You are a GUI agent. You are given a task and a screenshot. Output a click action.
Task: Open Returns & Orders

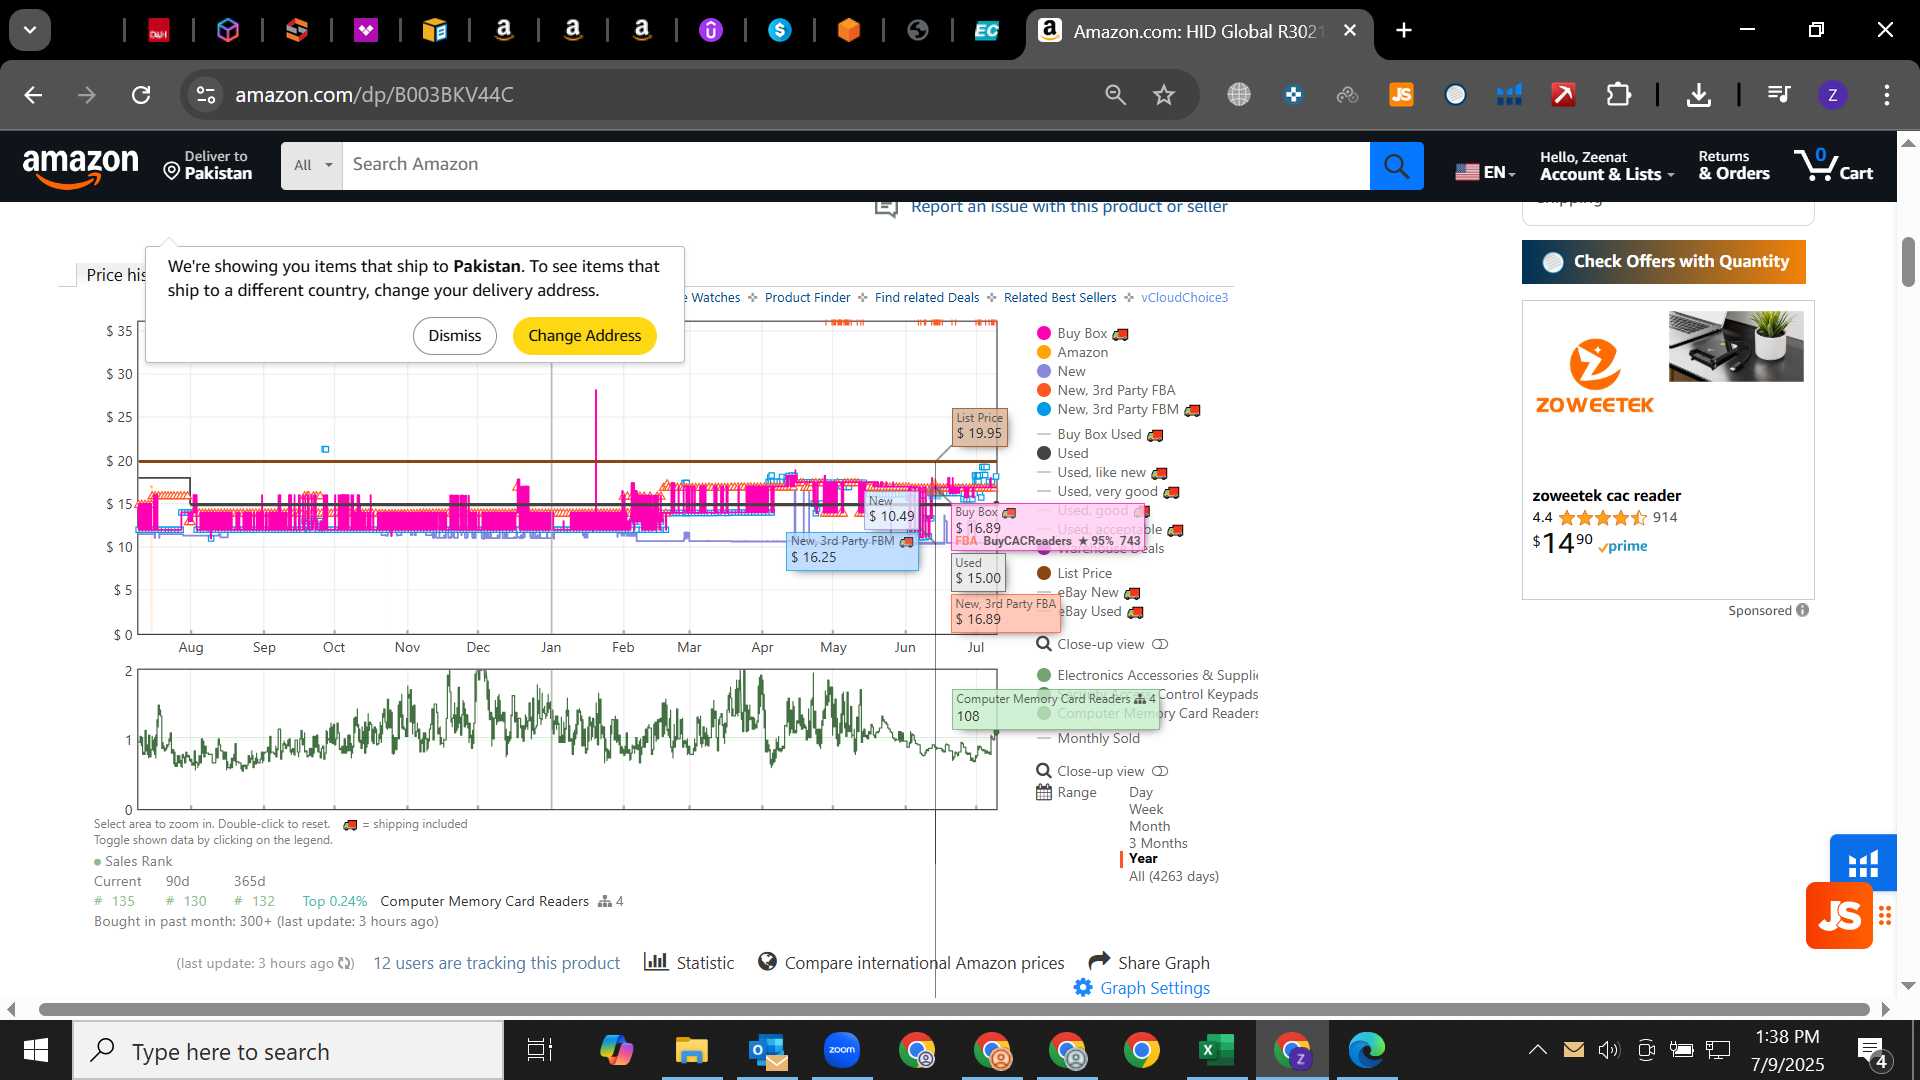click(1733, 165)
